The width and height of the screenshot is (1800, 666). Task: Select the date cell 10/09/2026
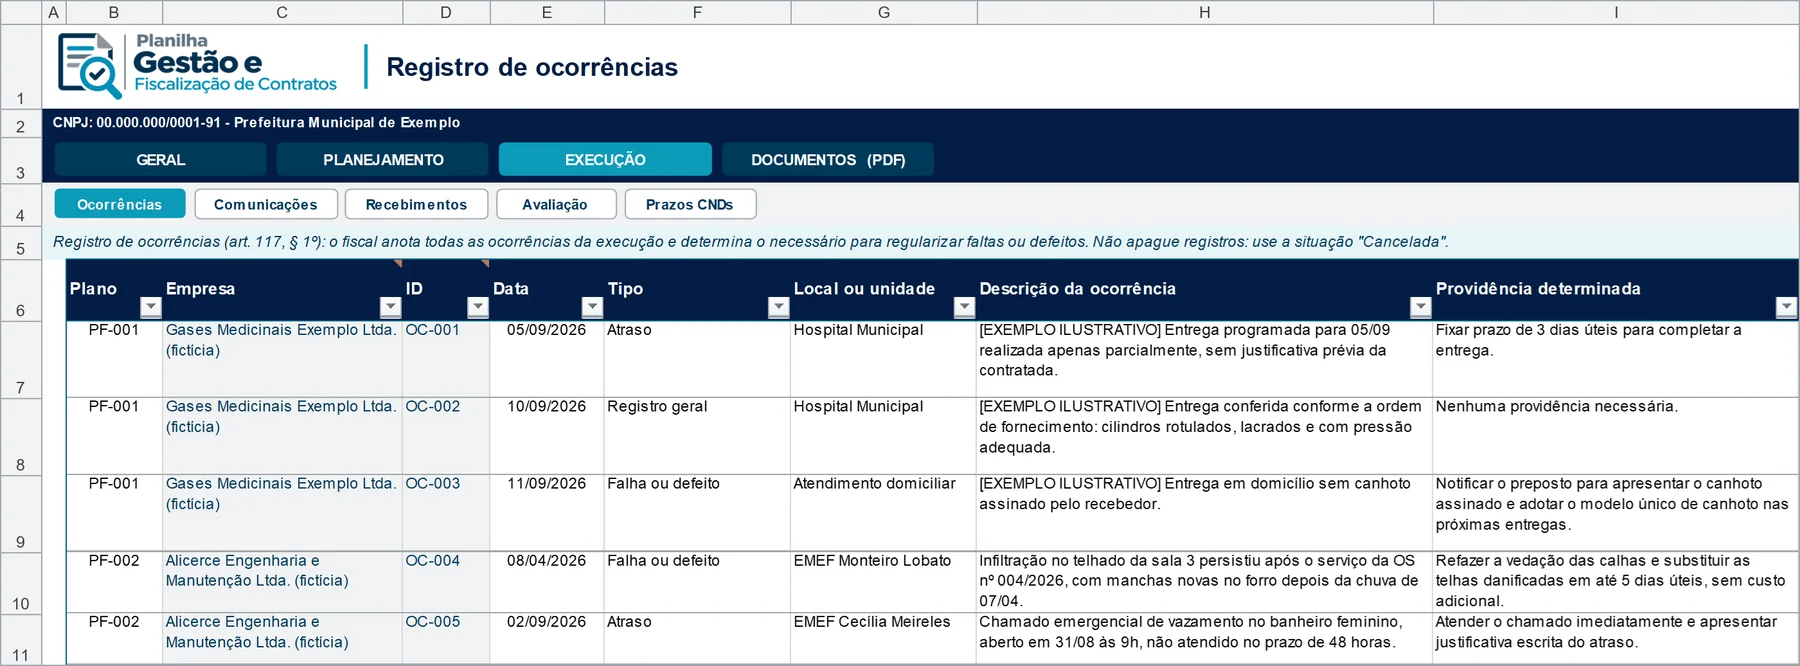pyautogui.click(x=547, y=436)
